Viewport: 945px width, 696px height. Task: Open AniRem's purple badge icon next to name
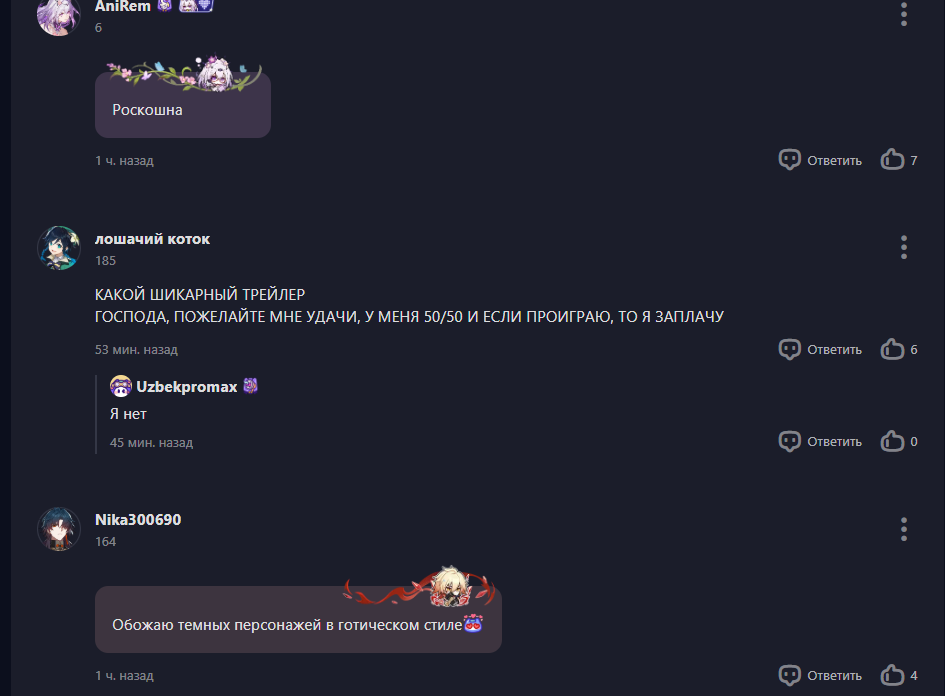[165, 6]
